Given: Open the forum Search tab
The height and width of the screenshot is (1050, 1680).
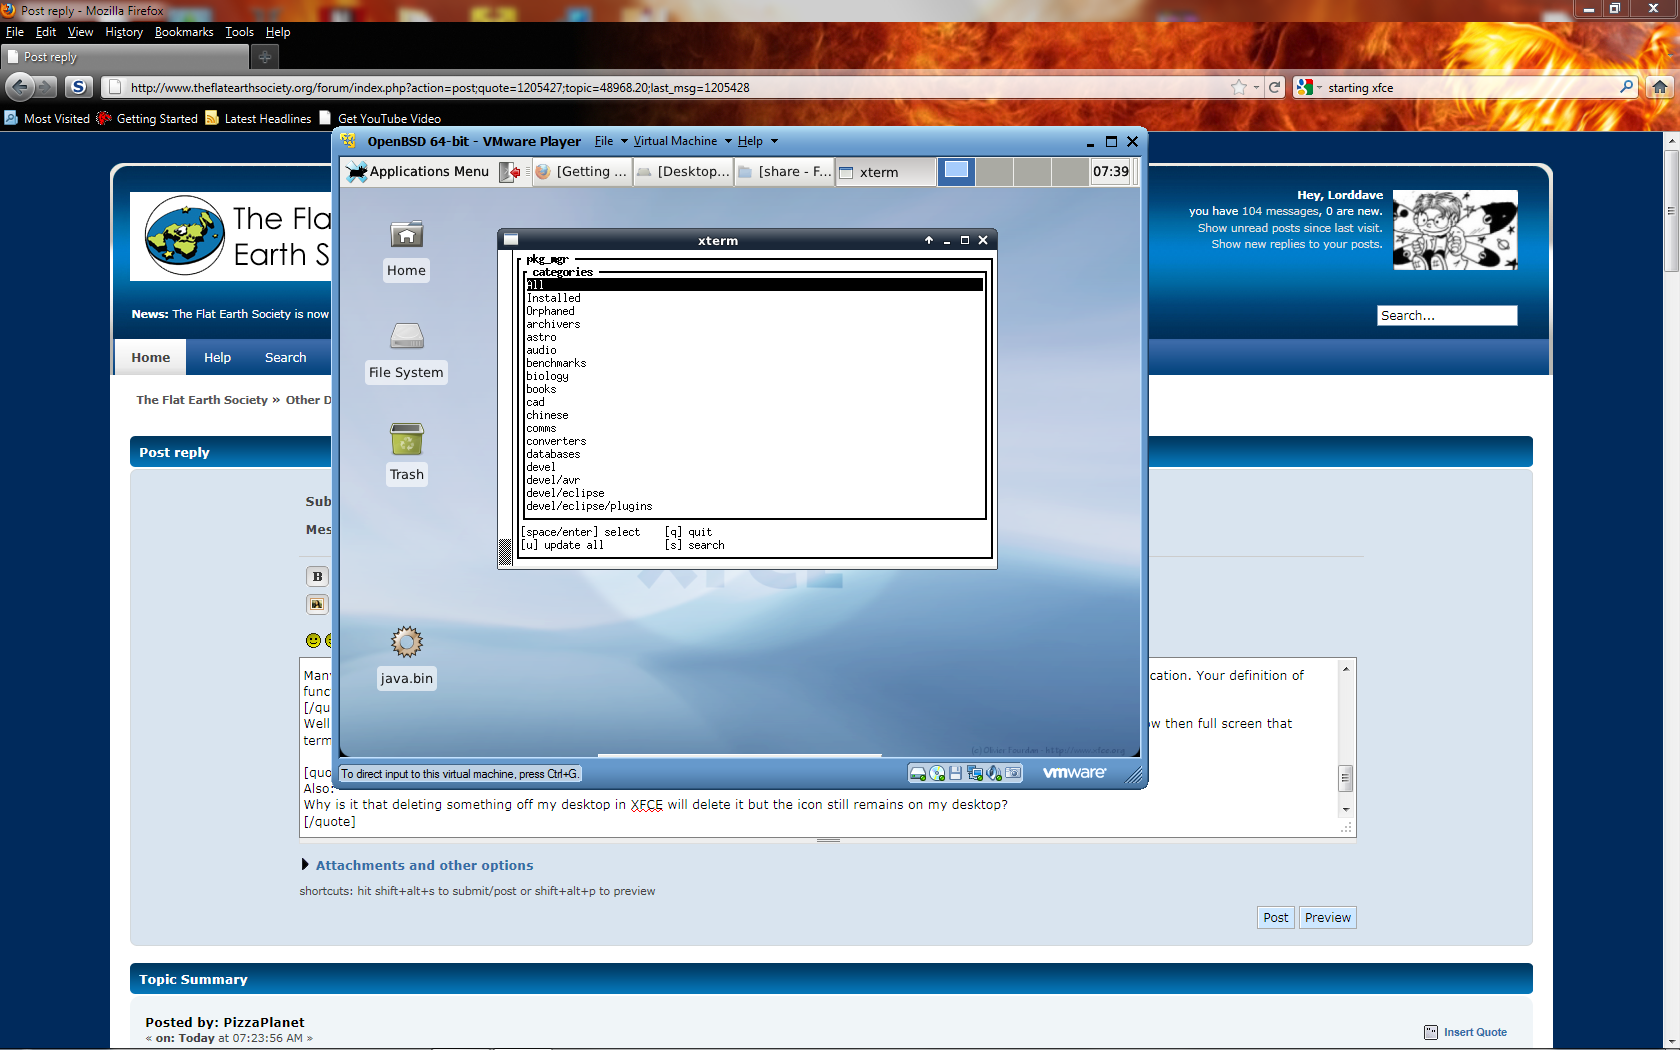Looking at the screenshot, I should [285, 357].
